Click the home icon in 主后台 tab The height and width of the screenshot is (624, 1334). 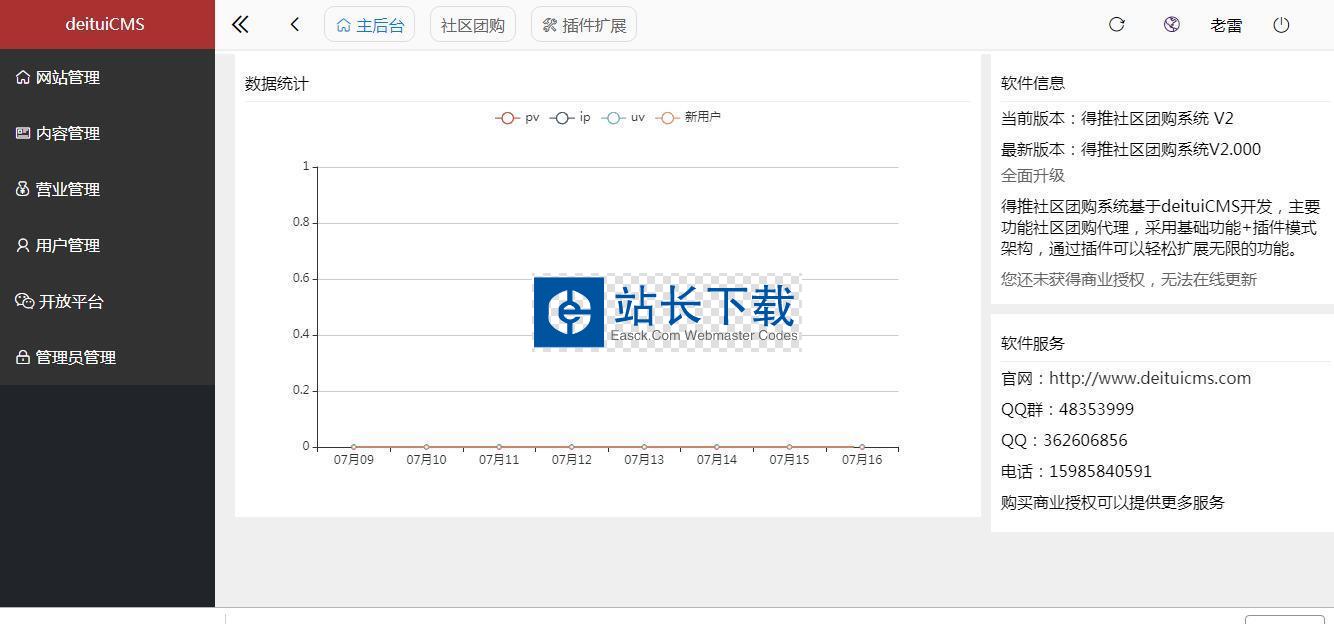[x=344, y=26]
